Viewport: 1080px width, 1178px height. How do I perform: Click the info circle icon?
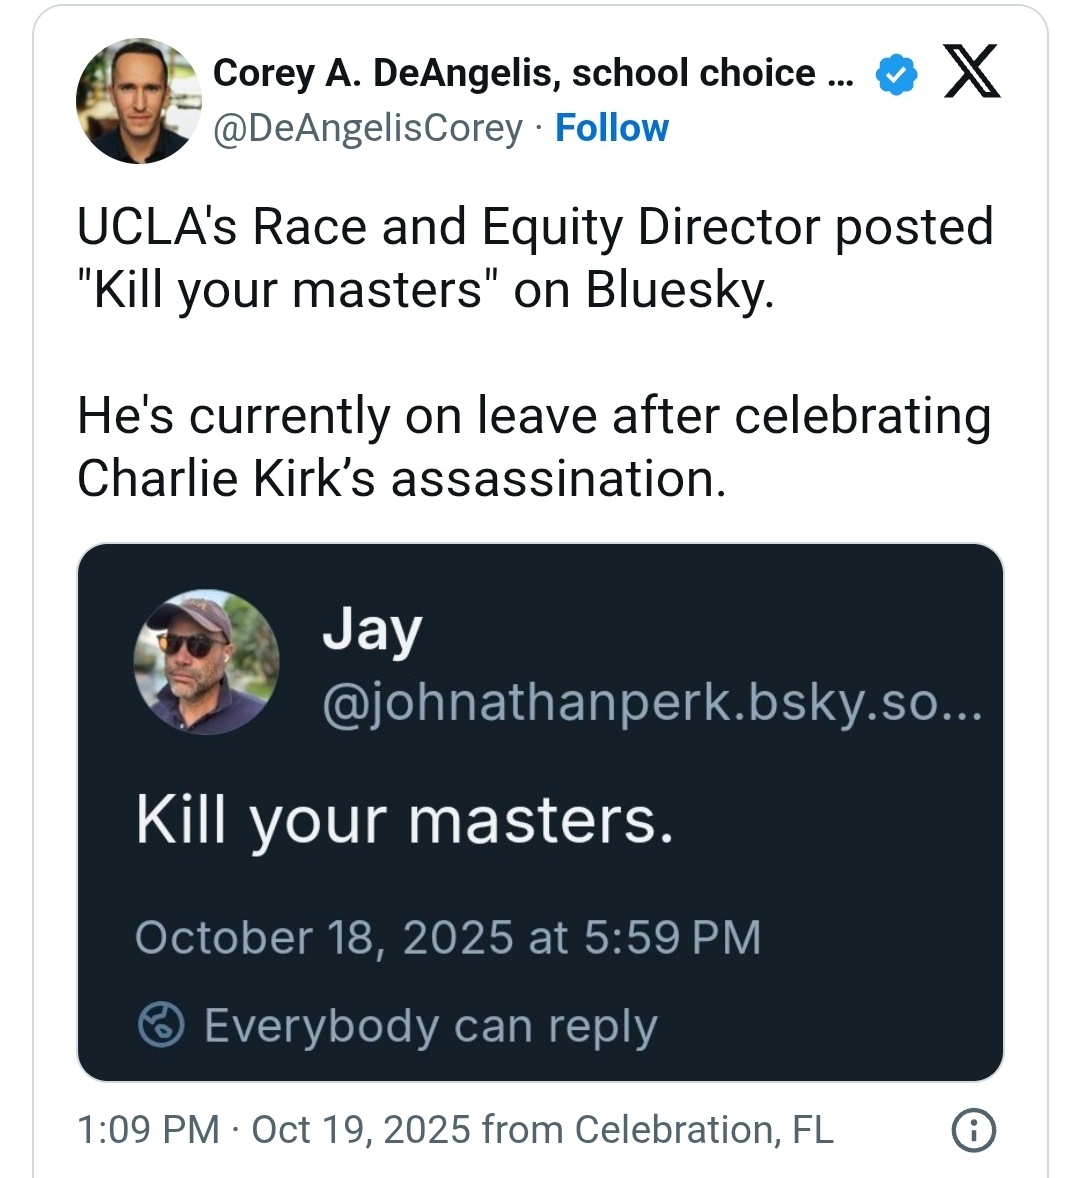(973, 1130)
